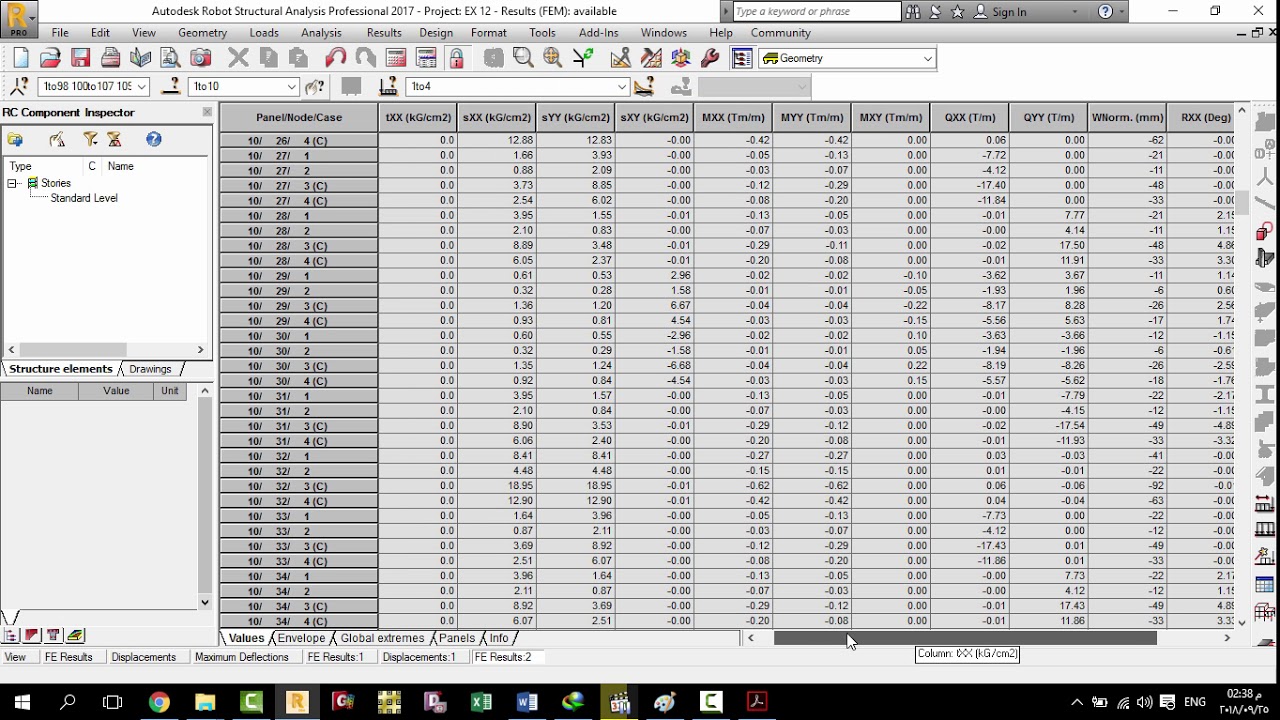Open the Loads menu
1280x720 pixels.
click(264, 33)
